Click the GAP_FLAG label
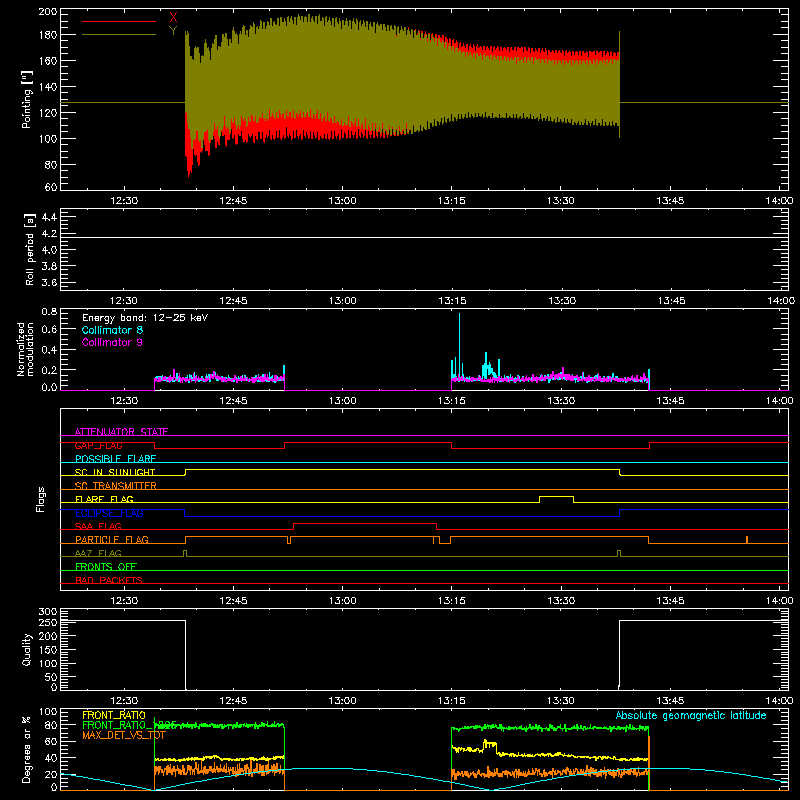Viewport: 800px width, 800px height. [x=98, y=445]
